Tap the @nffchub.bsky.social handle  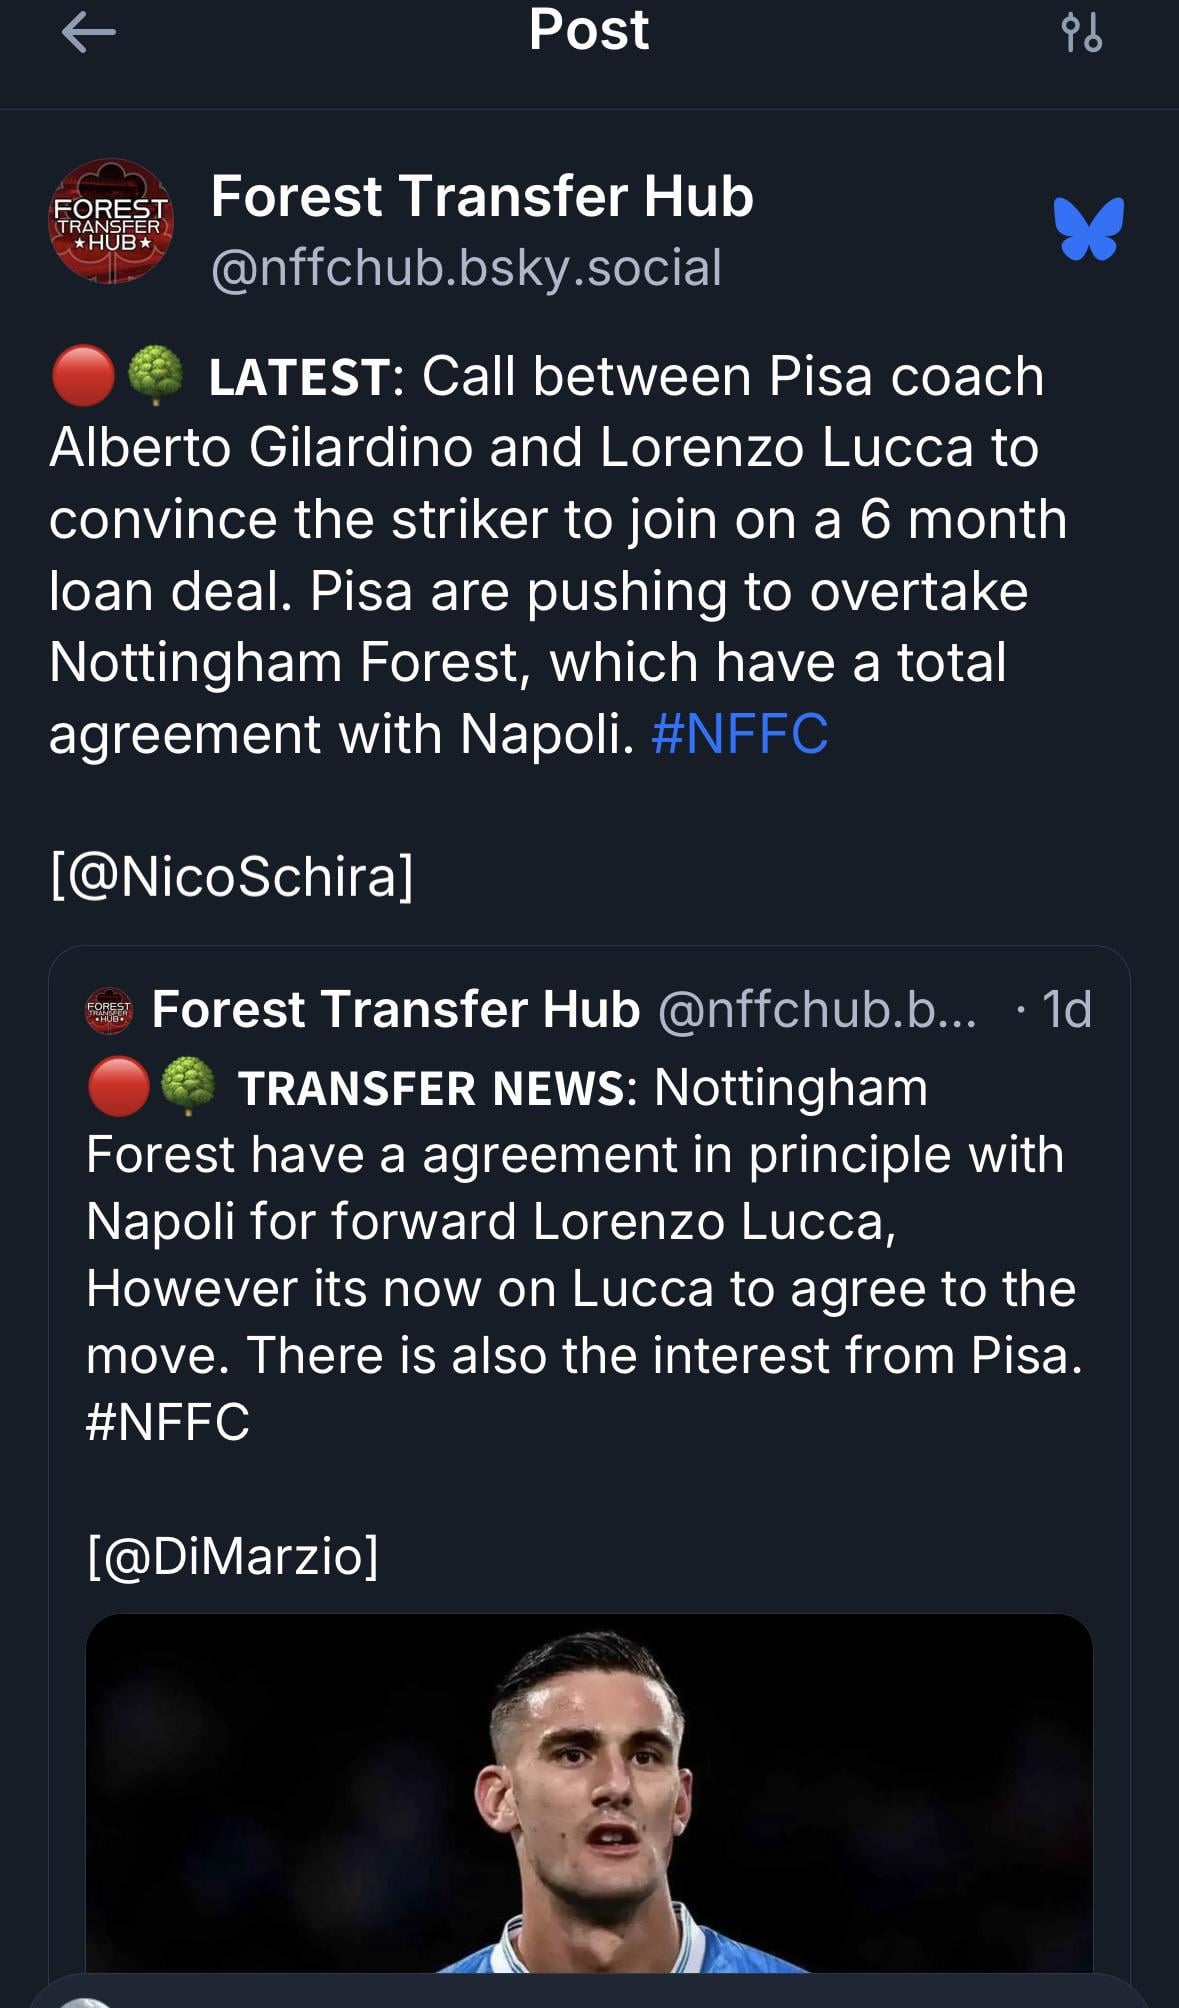click(466, 268)
